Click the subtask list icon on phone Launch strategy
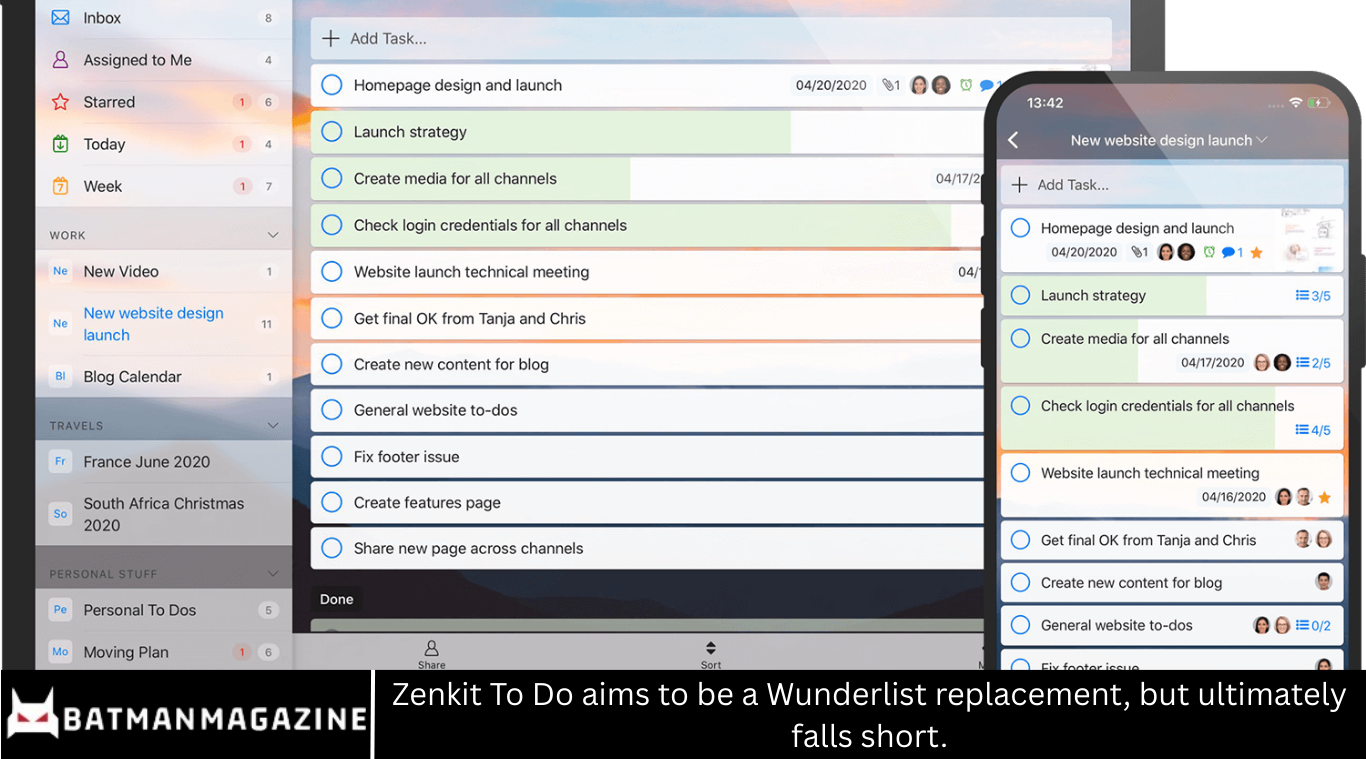The image size is (1366, 759). (1302, 295)
